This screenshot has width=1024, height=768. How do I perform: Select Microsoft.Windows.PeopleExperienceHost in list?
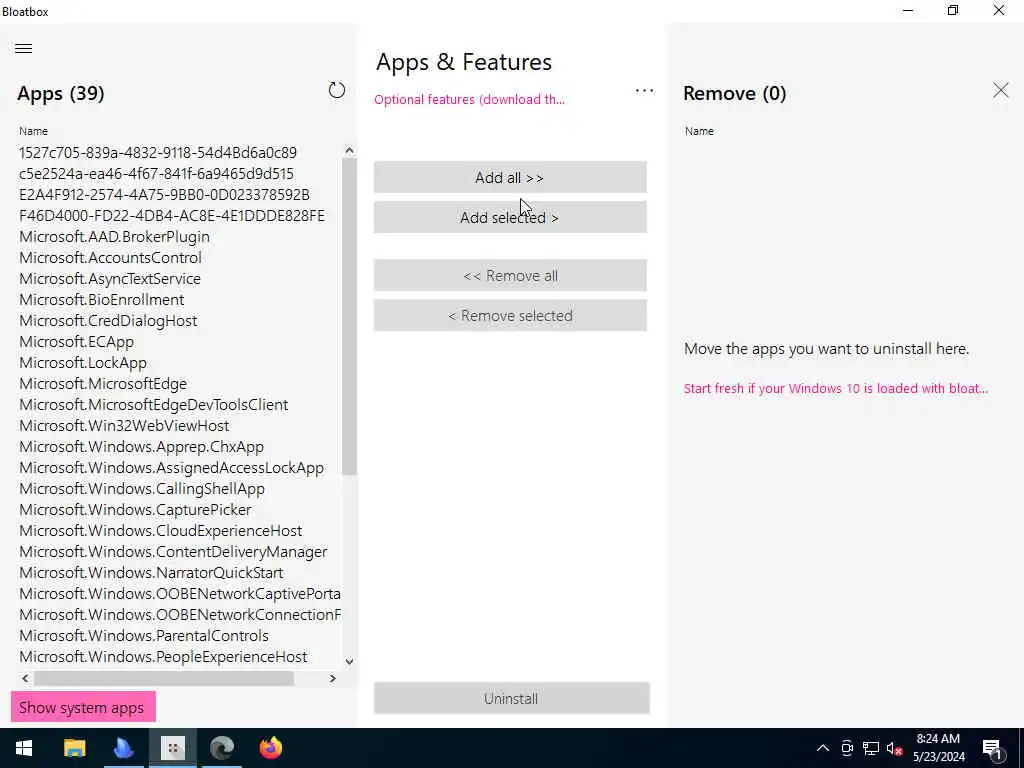click(x=163, y=656)
